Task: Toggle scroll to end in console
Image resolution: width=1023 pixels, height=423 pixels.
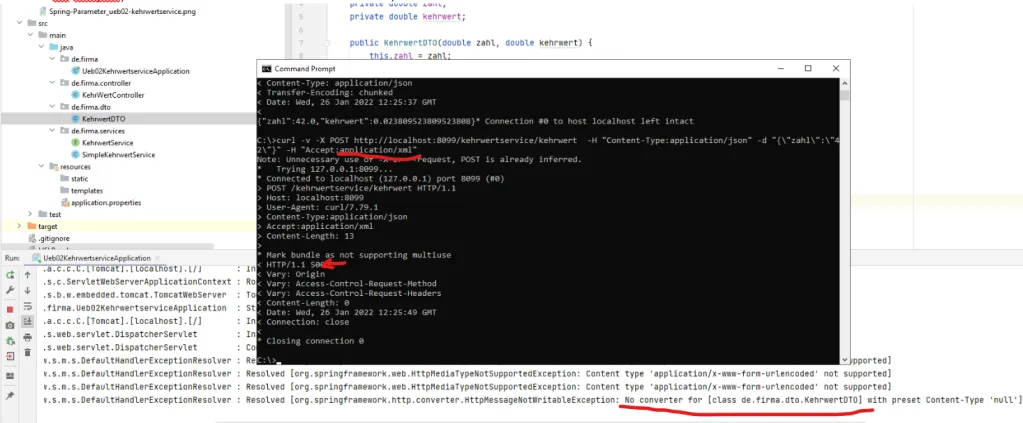Action: coord(27,322)
